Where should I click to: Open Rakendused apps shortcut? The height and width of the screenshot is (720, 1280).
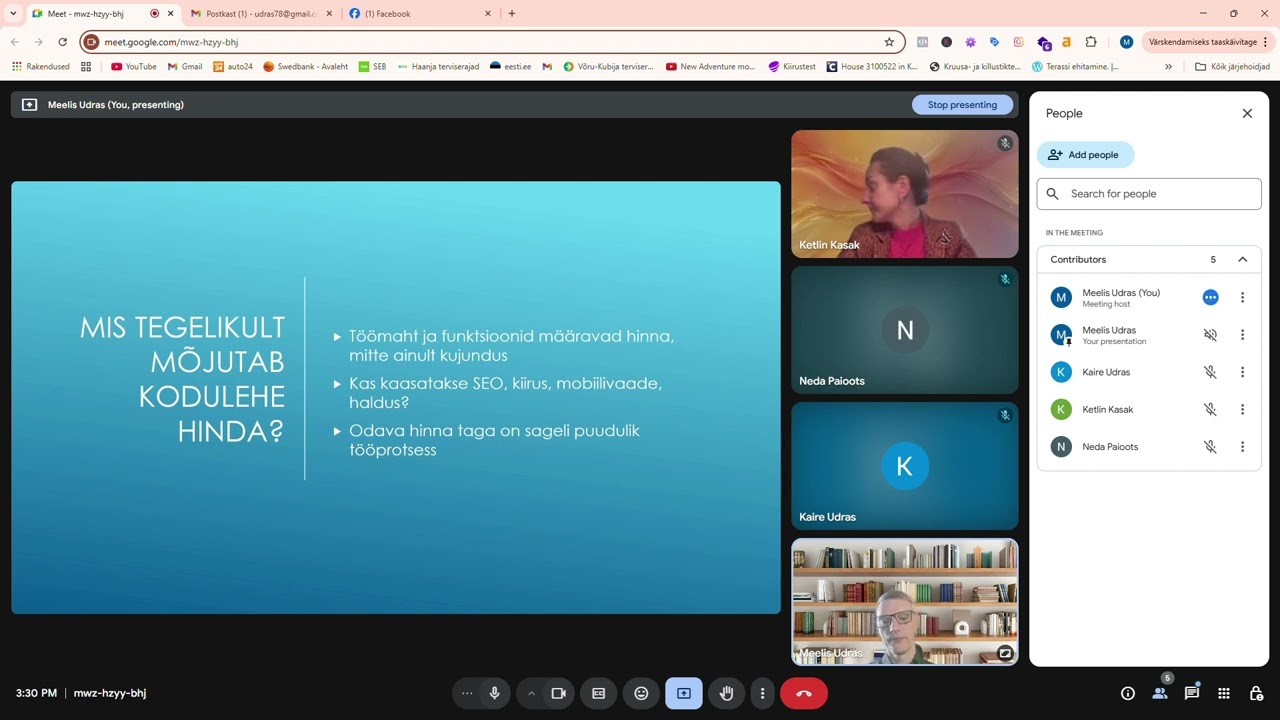pyautogui.click(x=41, y=67)
